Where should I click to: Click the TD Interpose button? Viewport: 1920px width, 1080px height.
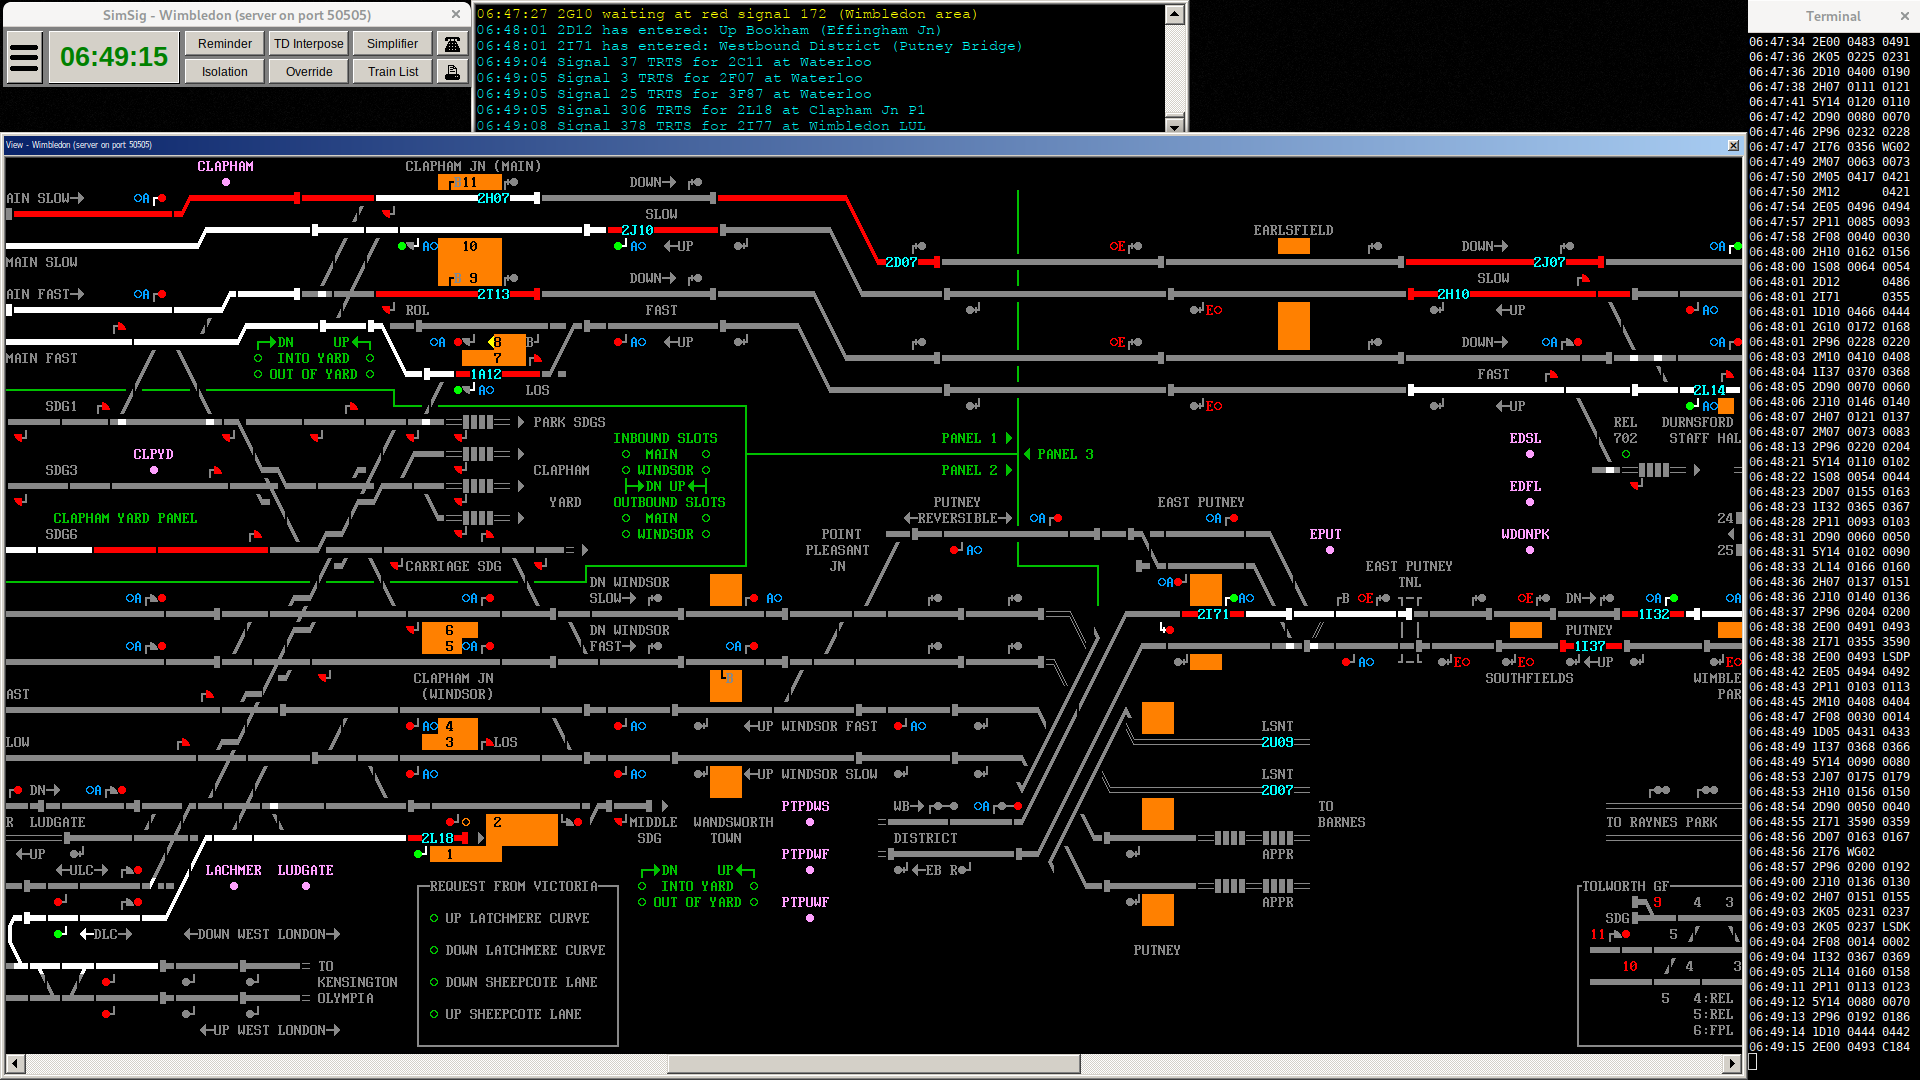309,44
